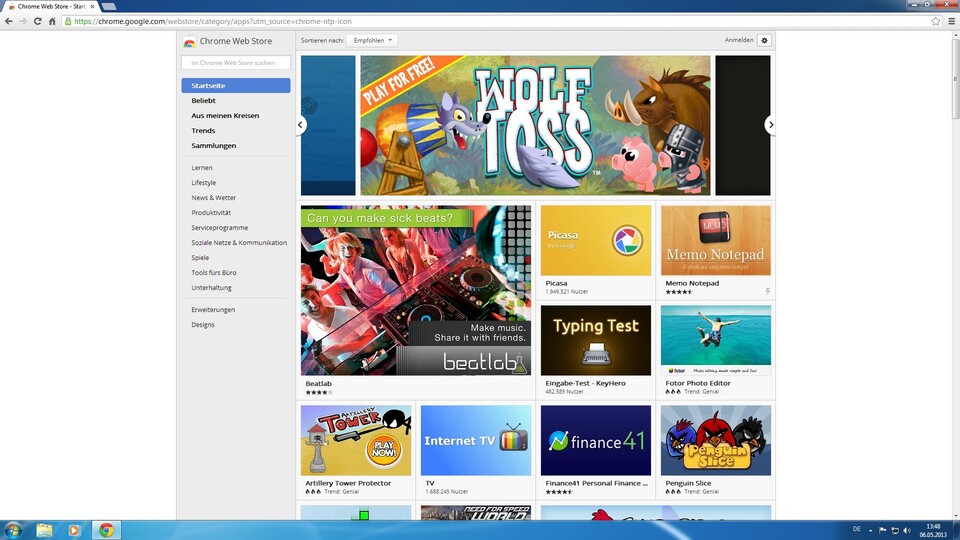Select Beliebt in the sidebar
Viewport: 960px width, 540px height.
[204, 101]
